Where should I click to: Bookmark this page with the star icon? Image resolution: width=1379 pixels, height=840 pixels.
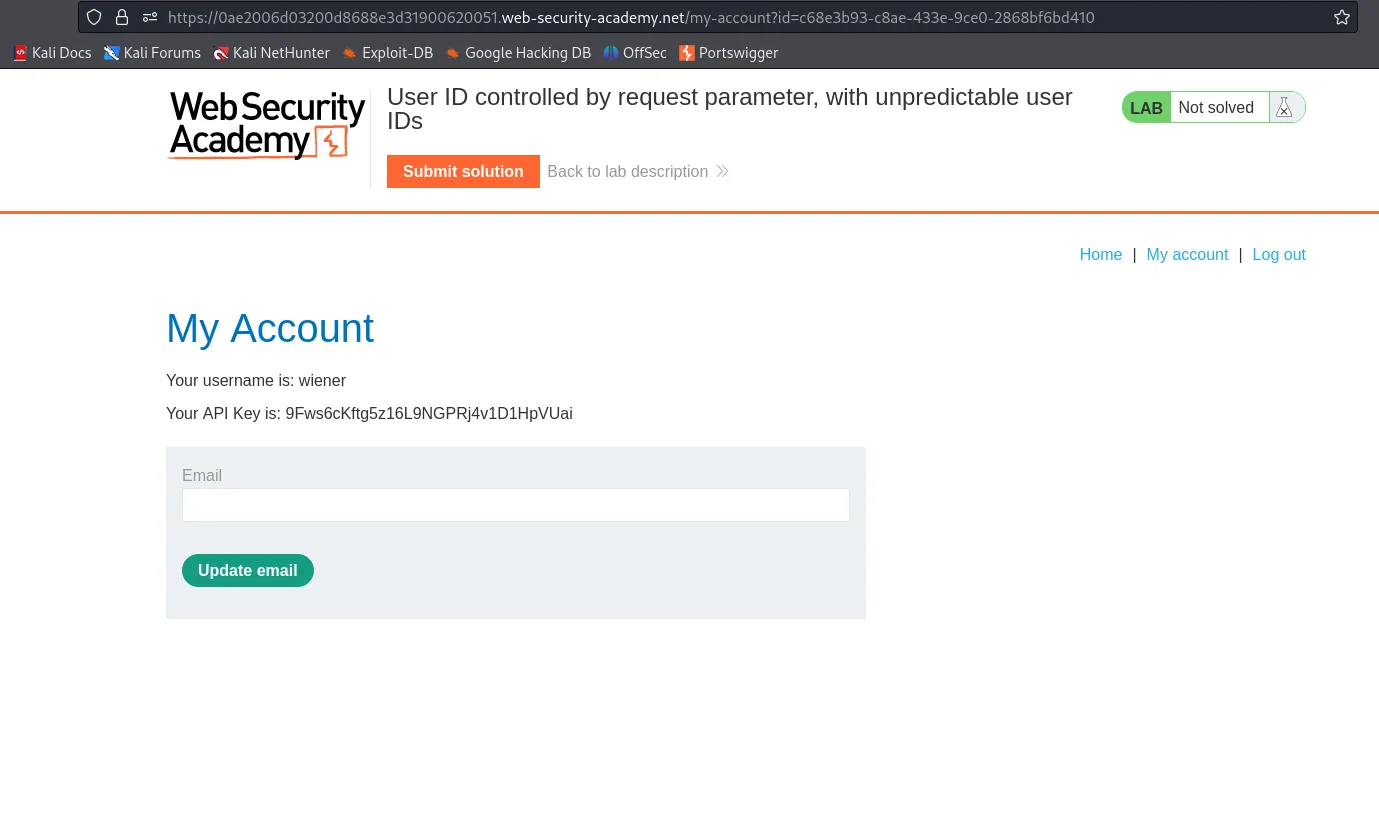(x=1342, y=17)
